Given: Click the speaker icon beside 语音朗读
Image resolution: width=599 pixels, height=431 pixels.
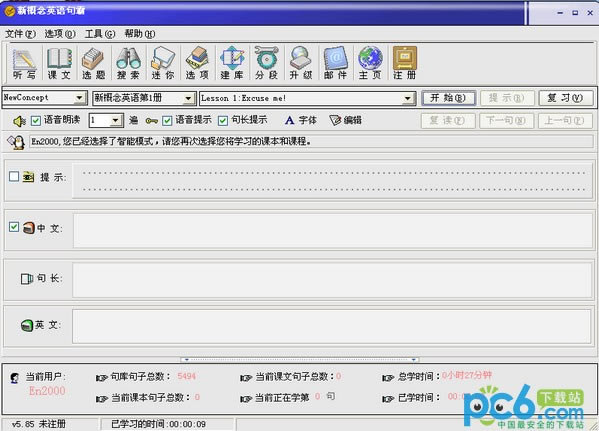Looking at the screenshot, I should pos(19,121).
